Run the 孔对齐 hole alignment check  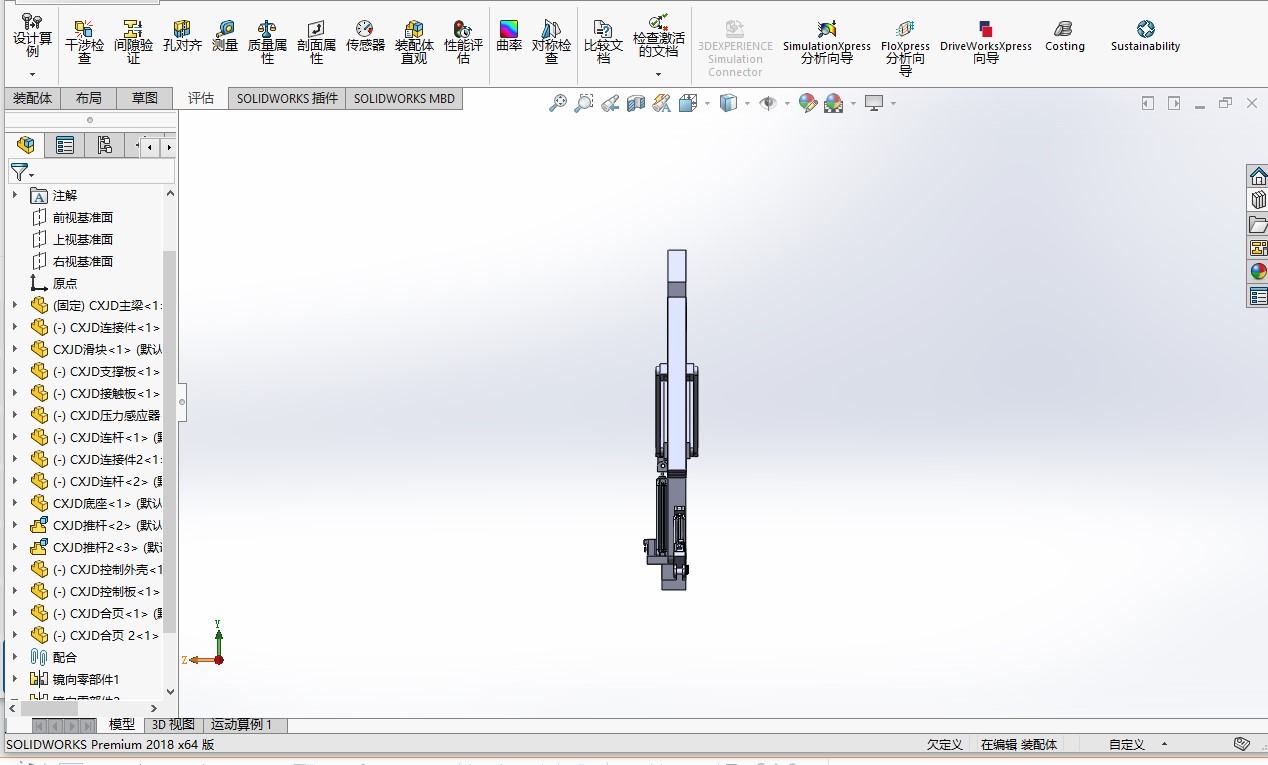[182, 36]
